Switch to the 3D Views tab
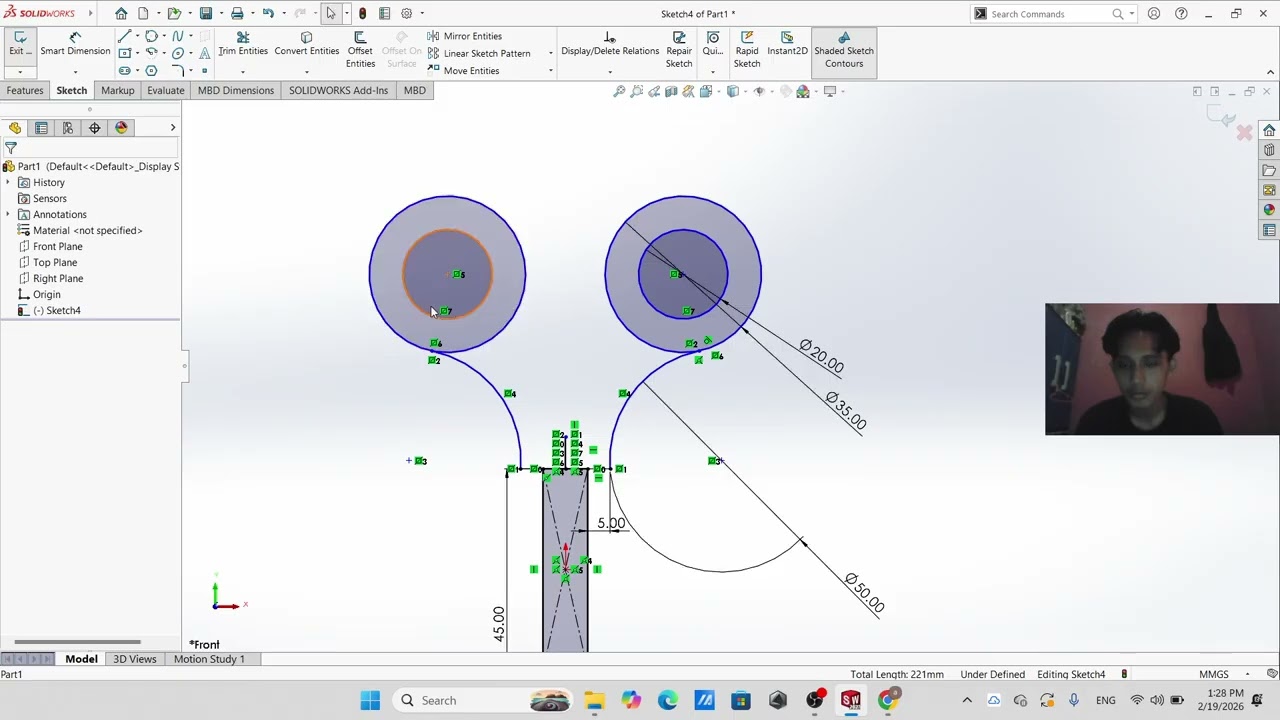Screen dimensions: 1280x720 135,659
